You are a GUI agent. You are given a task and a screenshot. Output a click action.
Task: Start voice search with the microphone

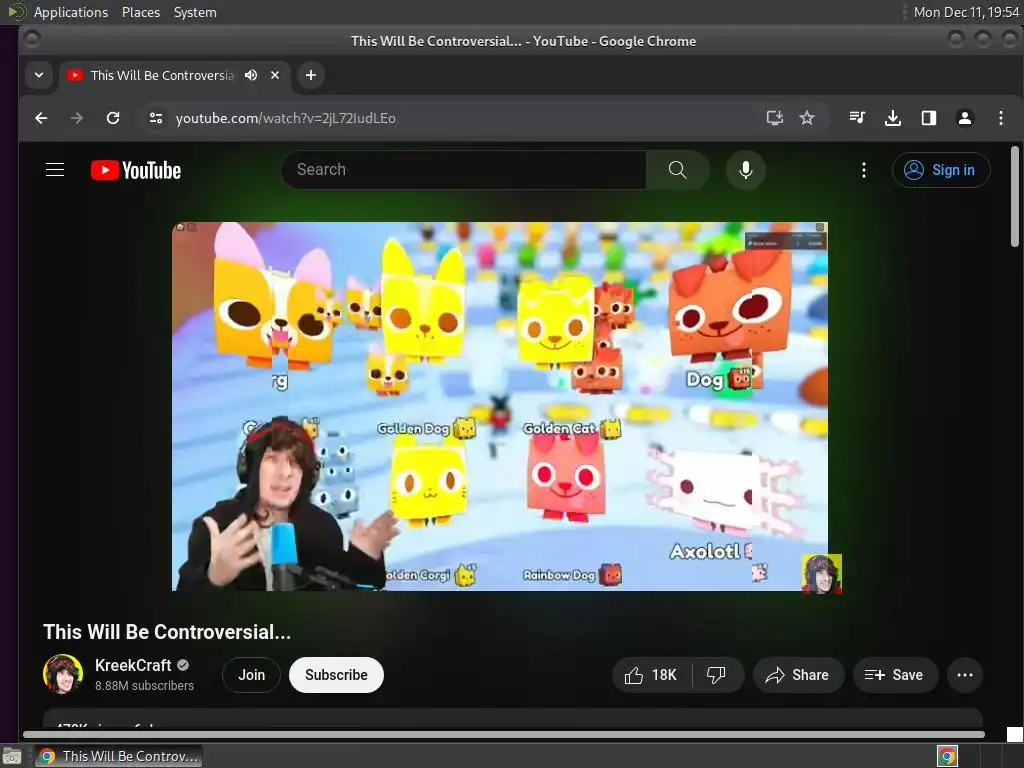[x=745, y=170]
